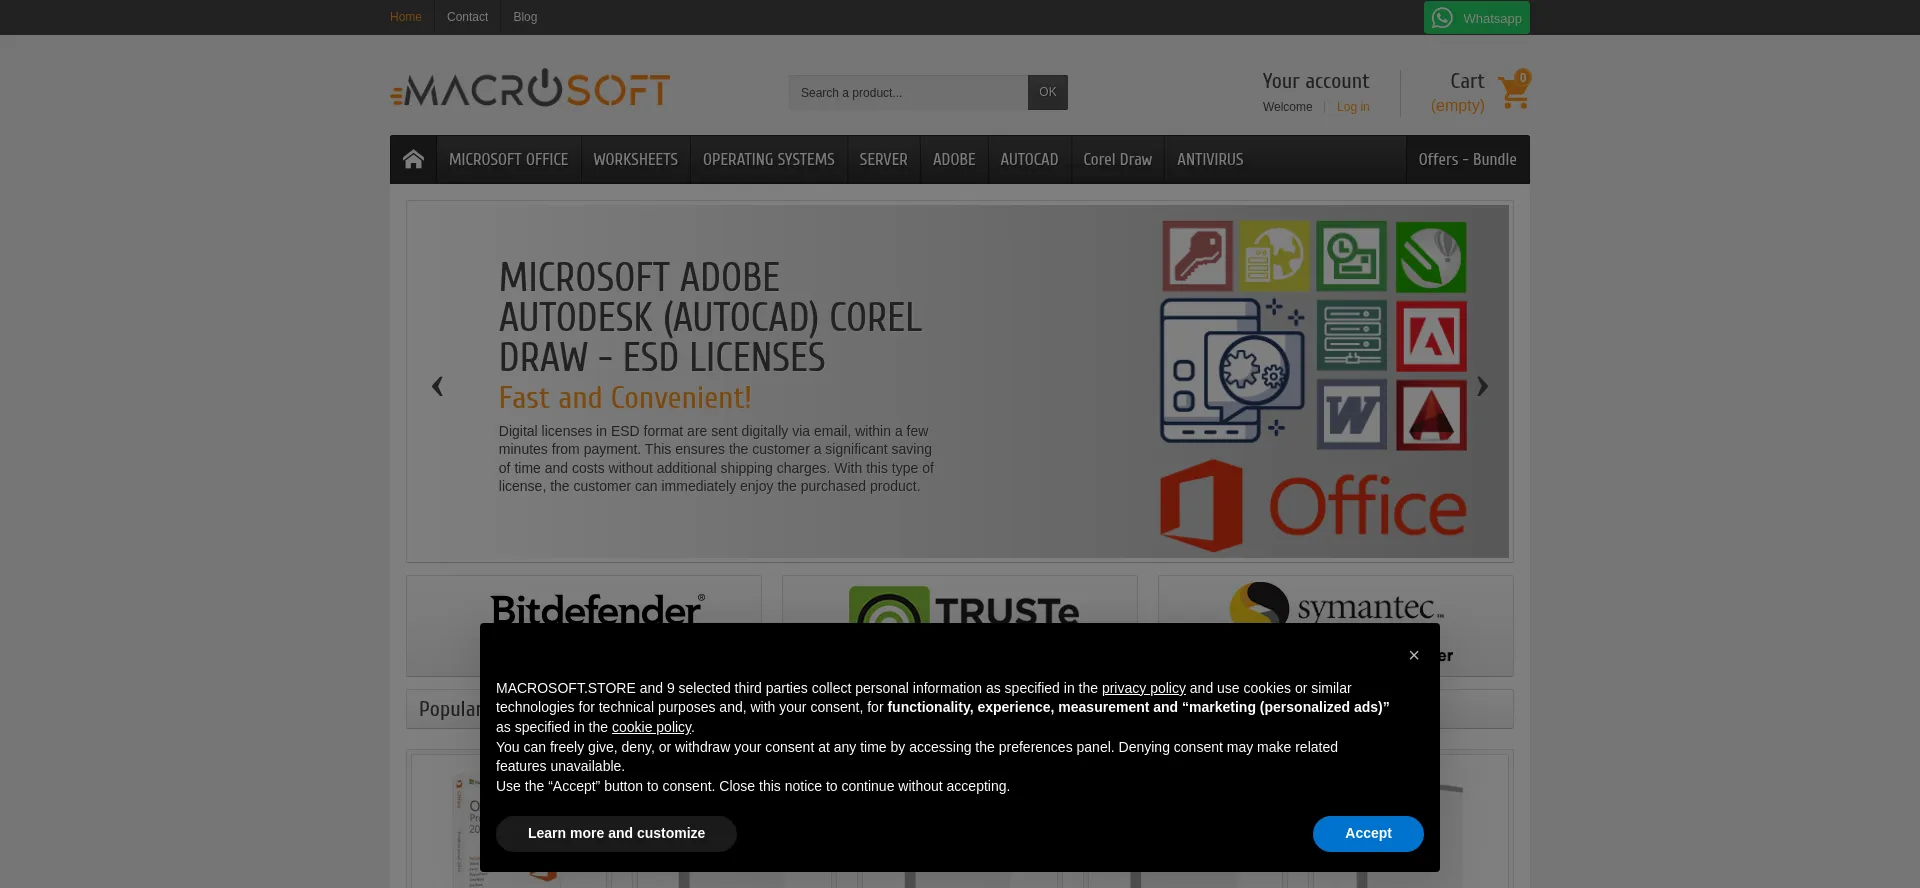Click the blue device settings illustration
Image resolution: width=1920 pixels, height=888 pixels.
tap(1232, 370)
